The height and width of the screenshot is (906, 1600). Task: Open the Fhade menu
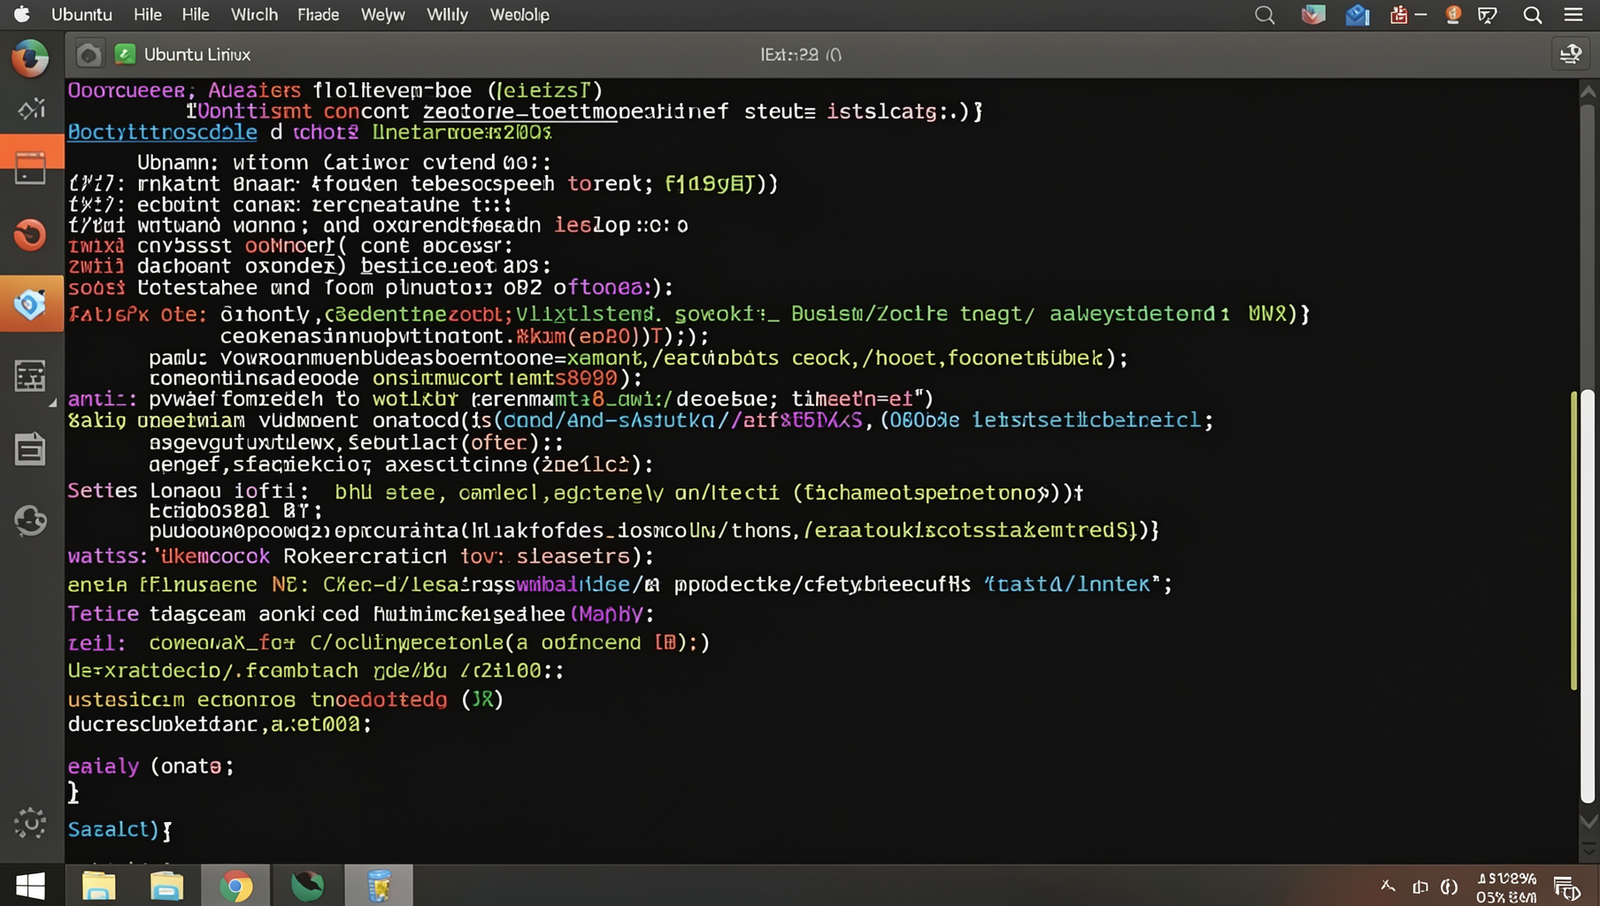(x=318, y=15)
